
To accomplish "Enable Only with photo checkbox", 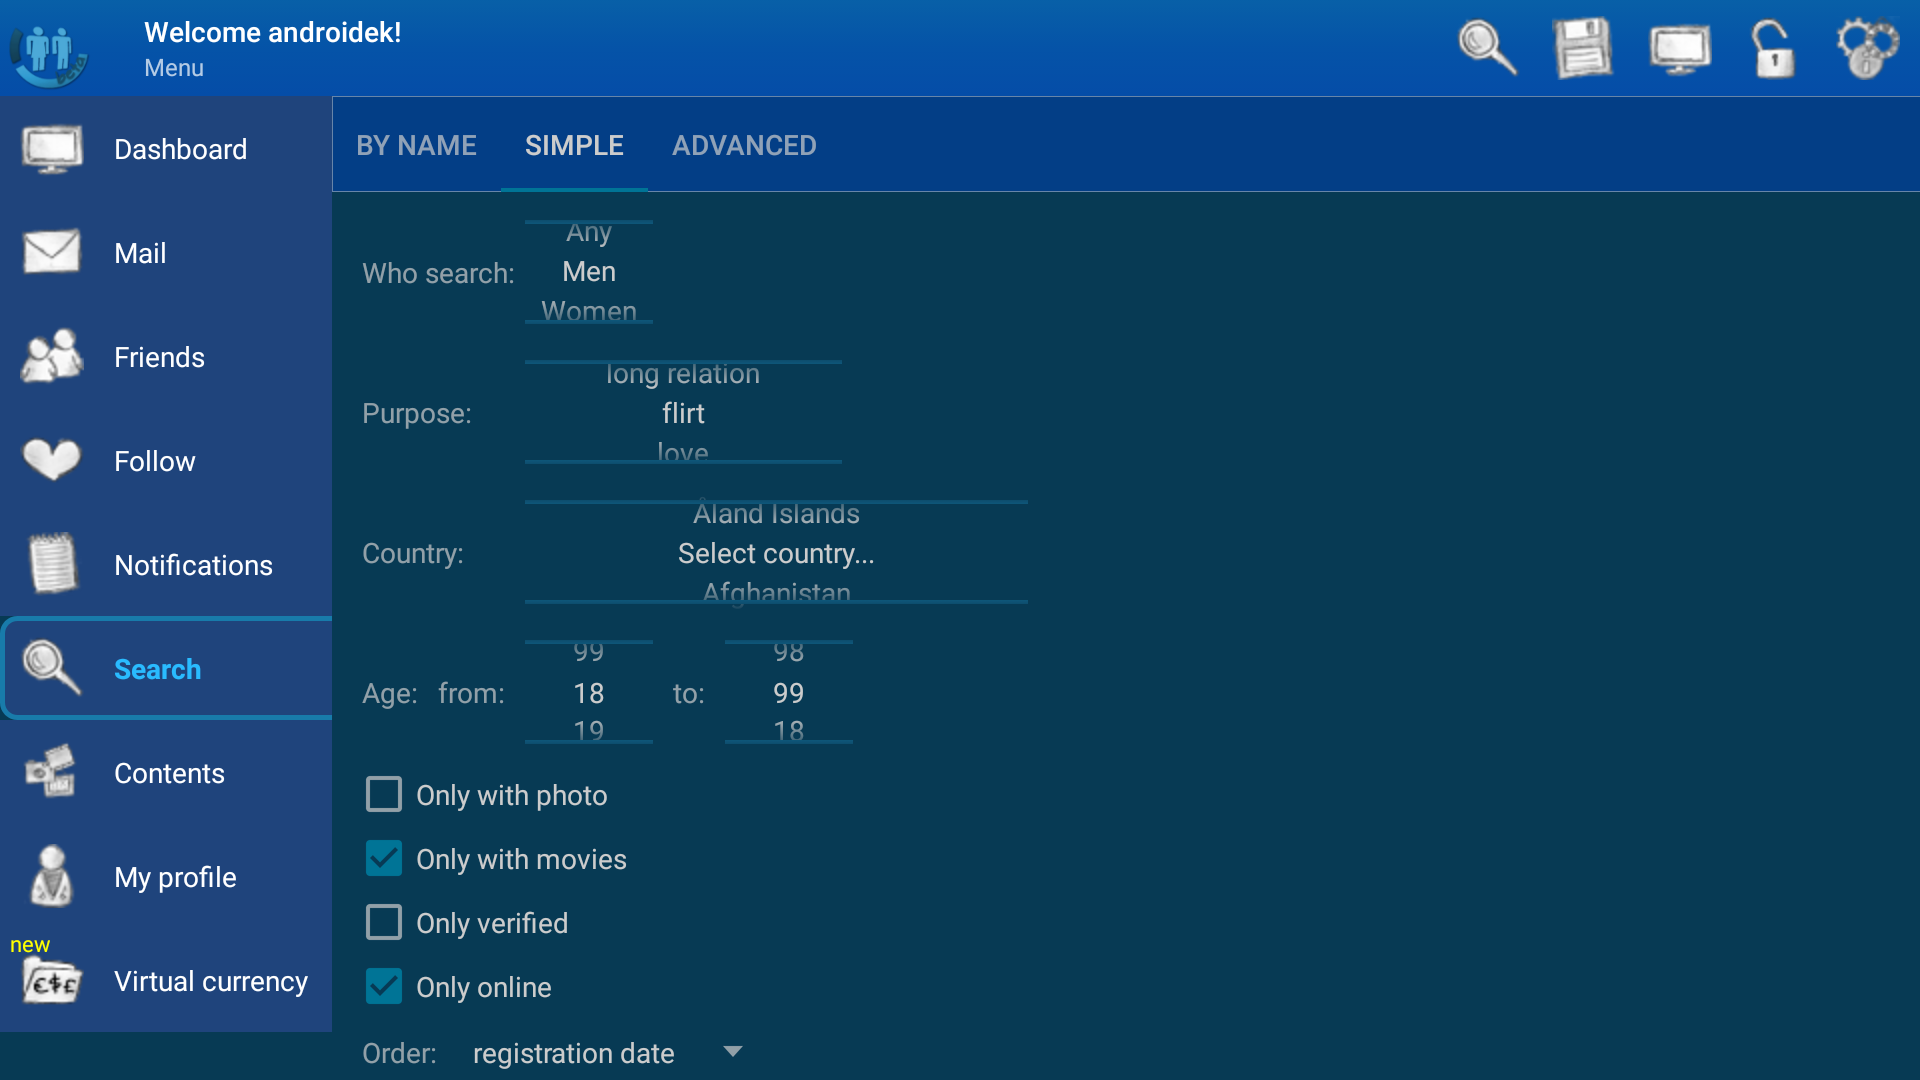I will [384, 795].
